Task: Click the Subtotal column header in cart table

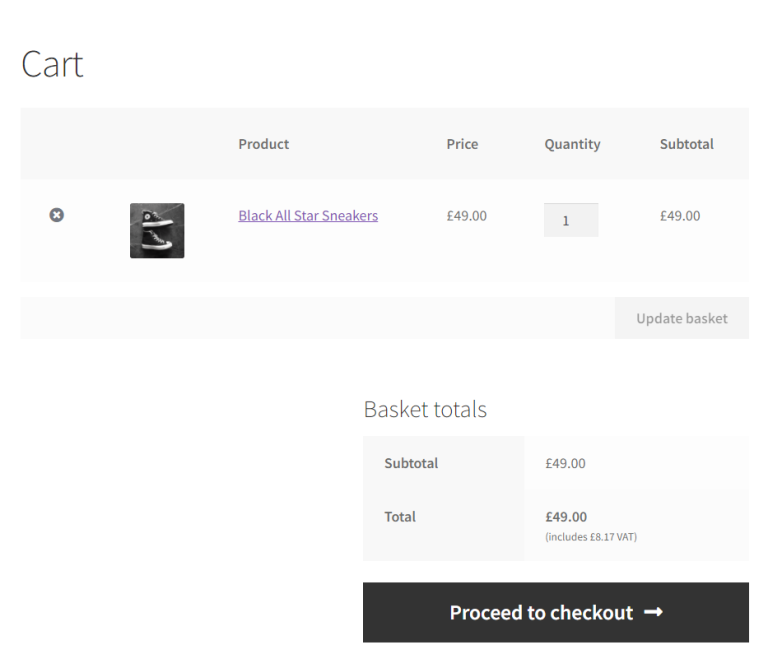Action: coord(686,144)
